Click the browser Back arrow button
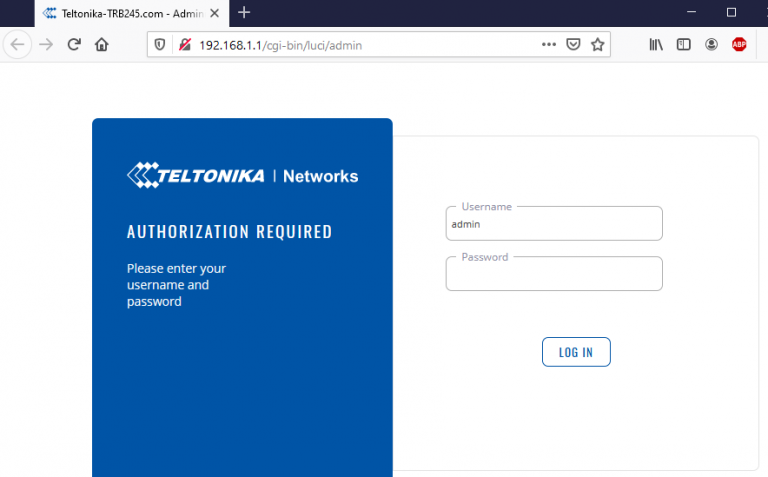This screenshot has height=477, width=768. point(17,45)
